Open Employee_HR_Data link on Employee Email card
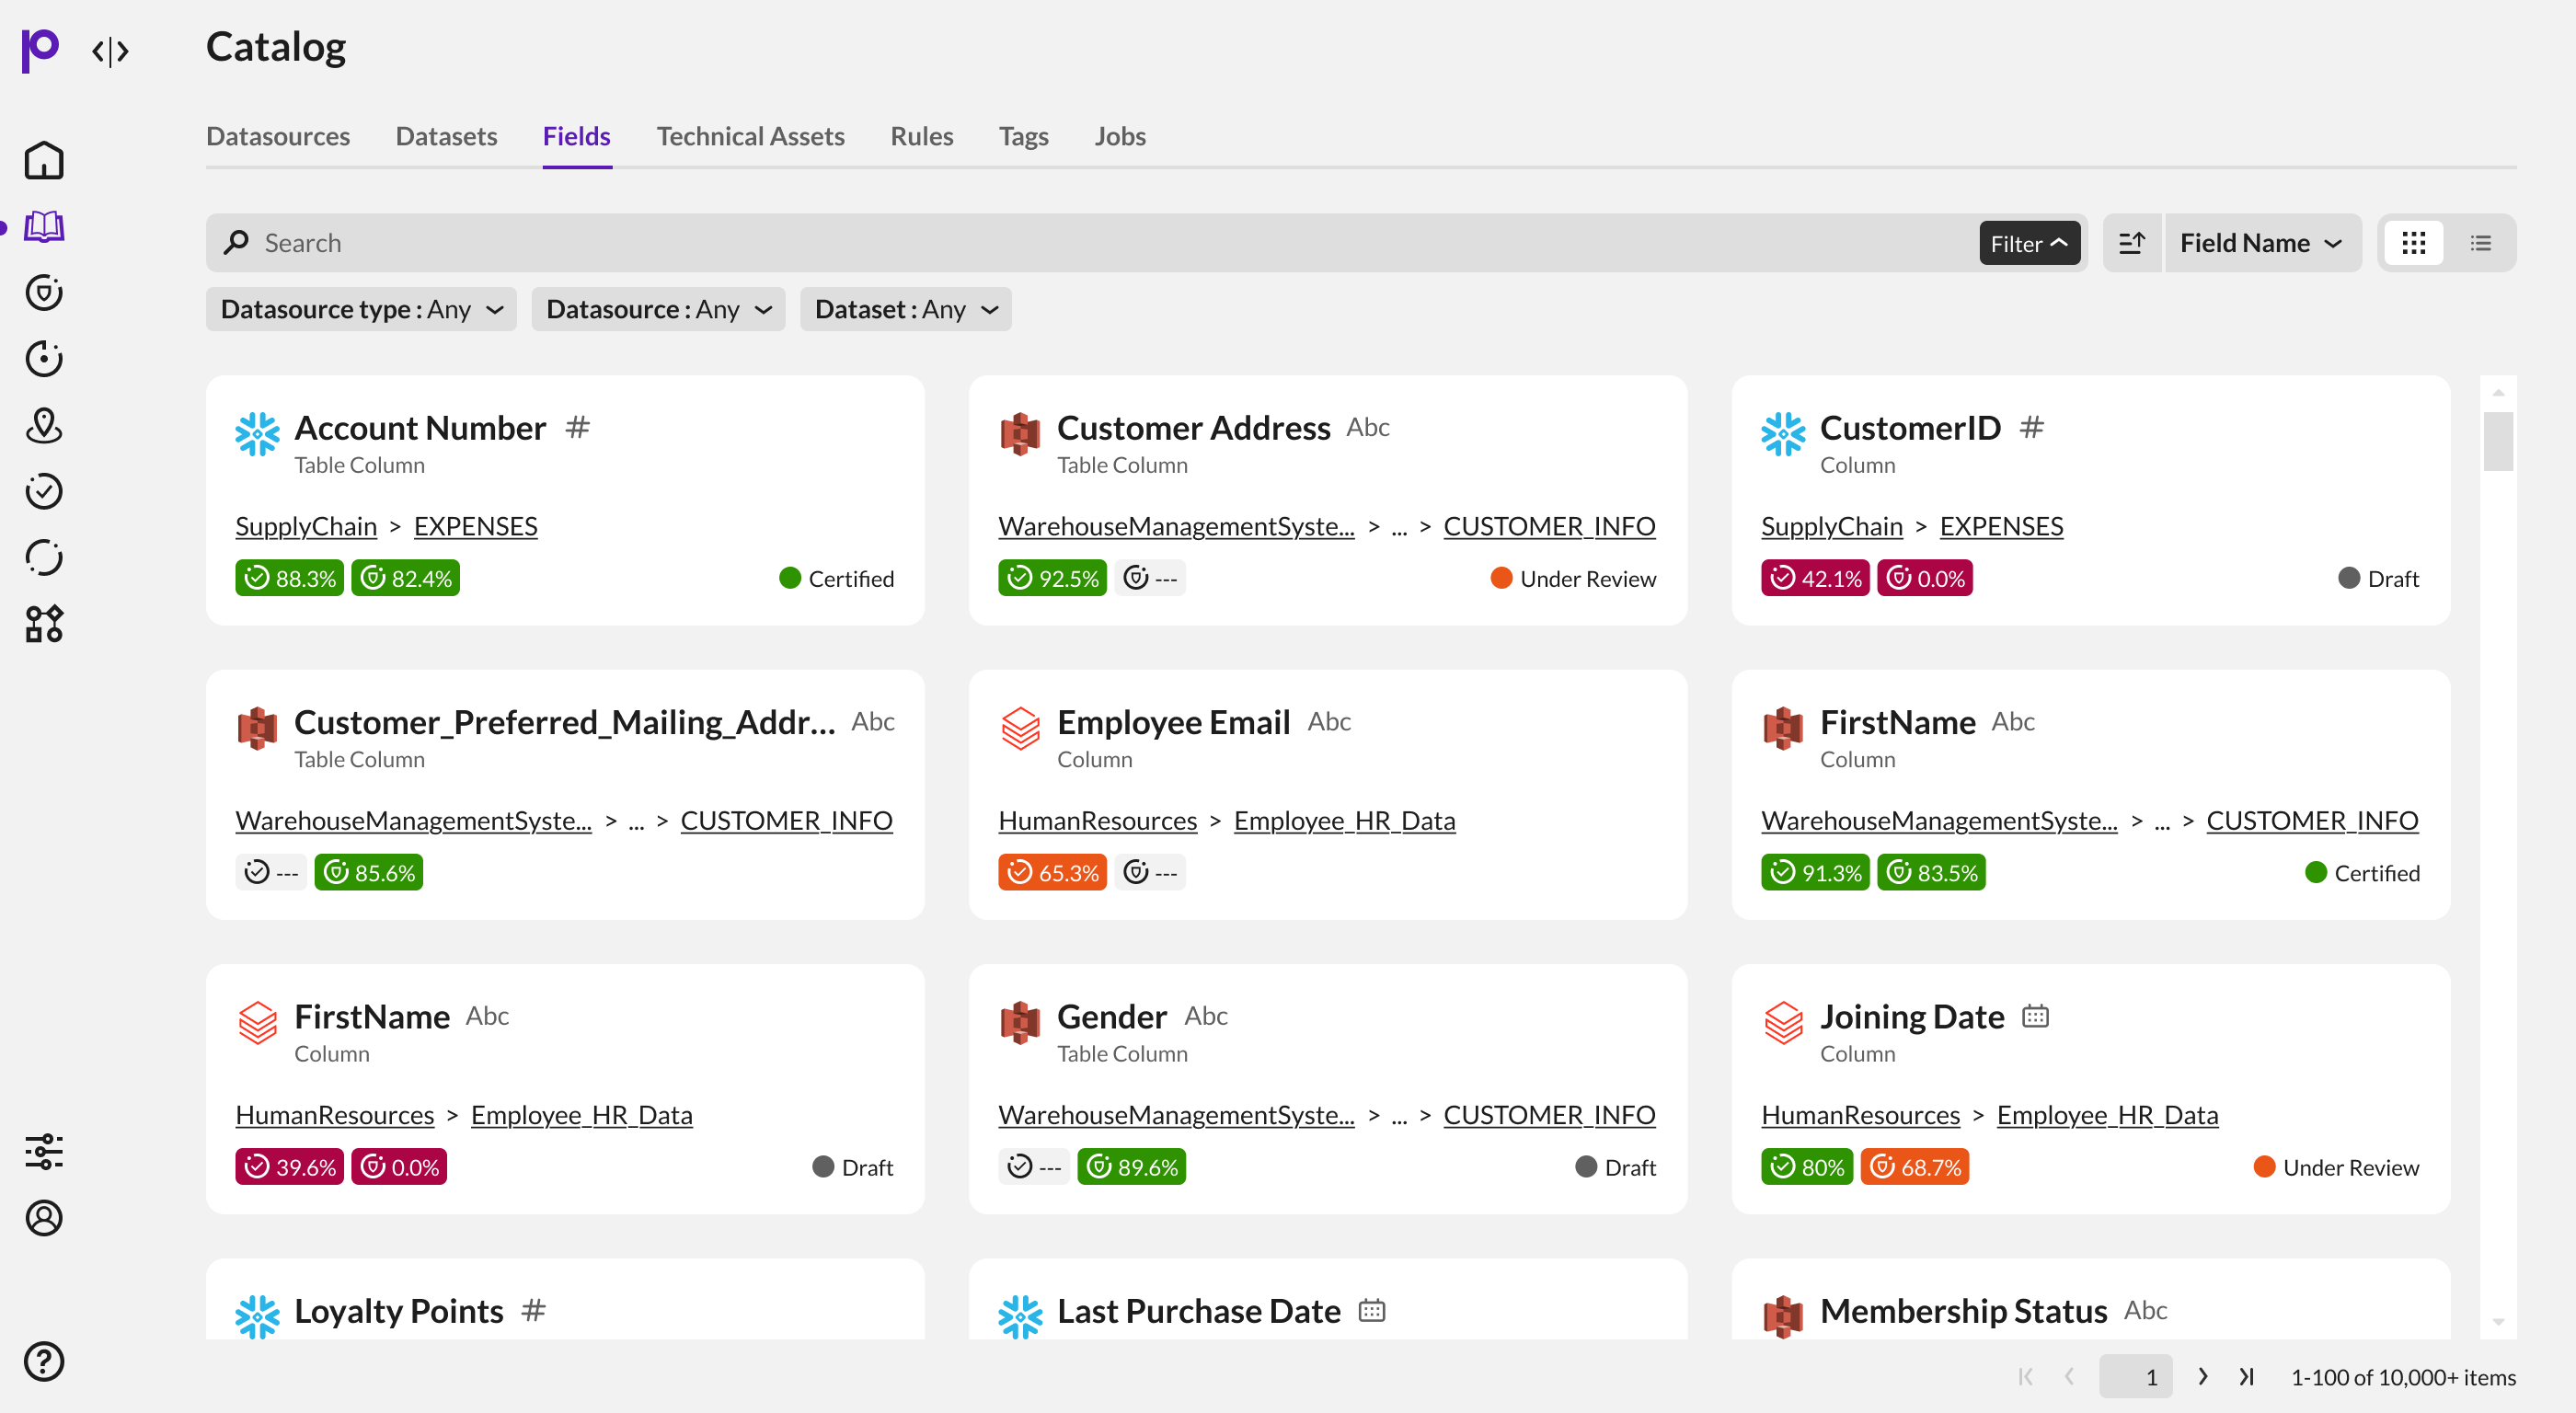 click(x=1344, y=820)
